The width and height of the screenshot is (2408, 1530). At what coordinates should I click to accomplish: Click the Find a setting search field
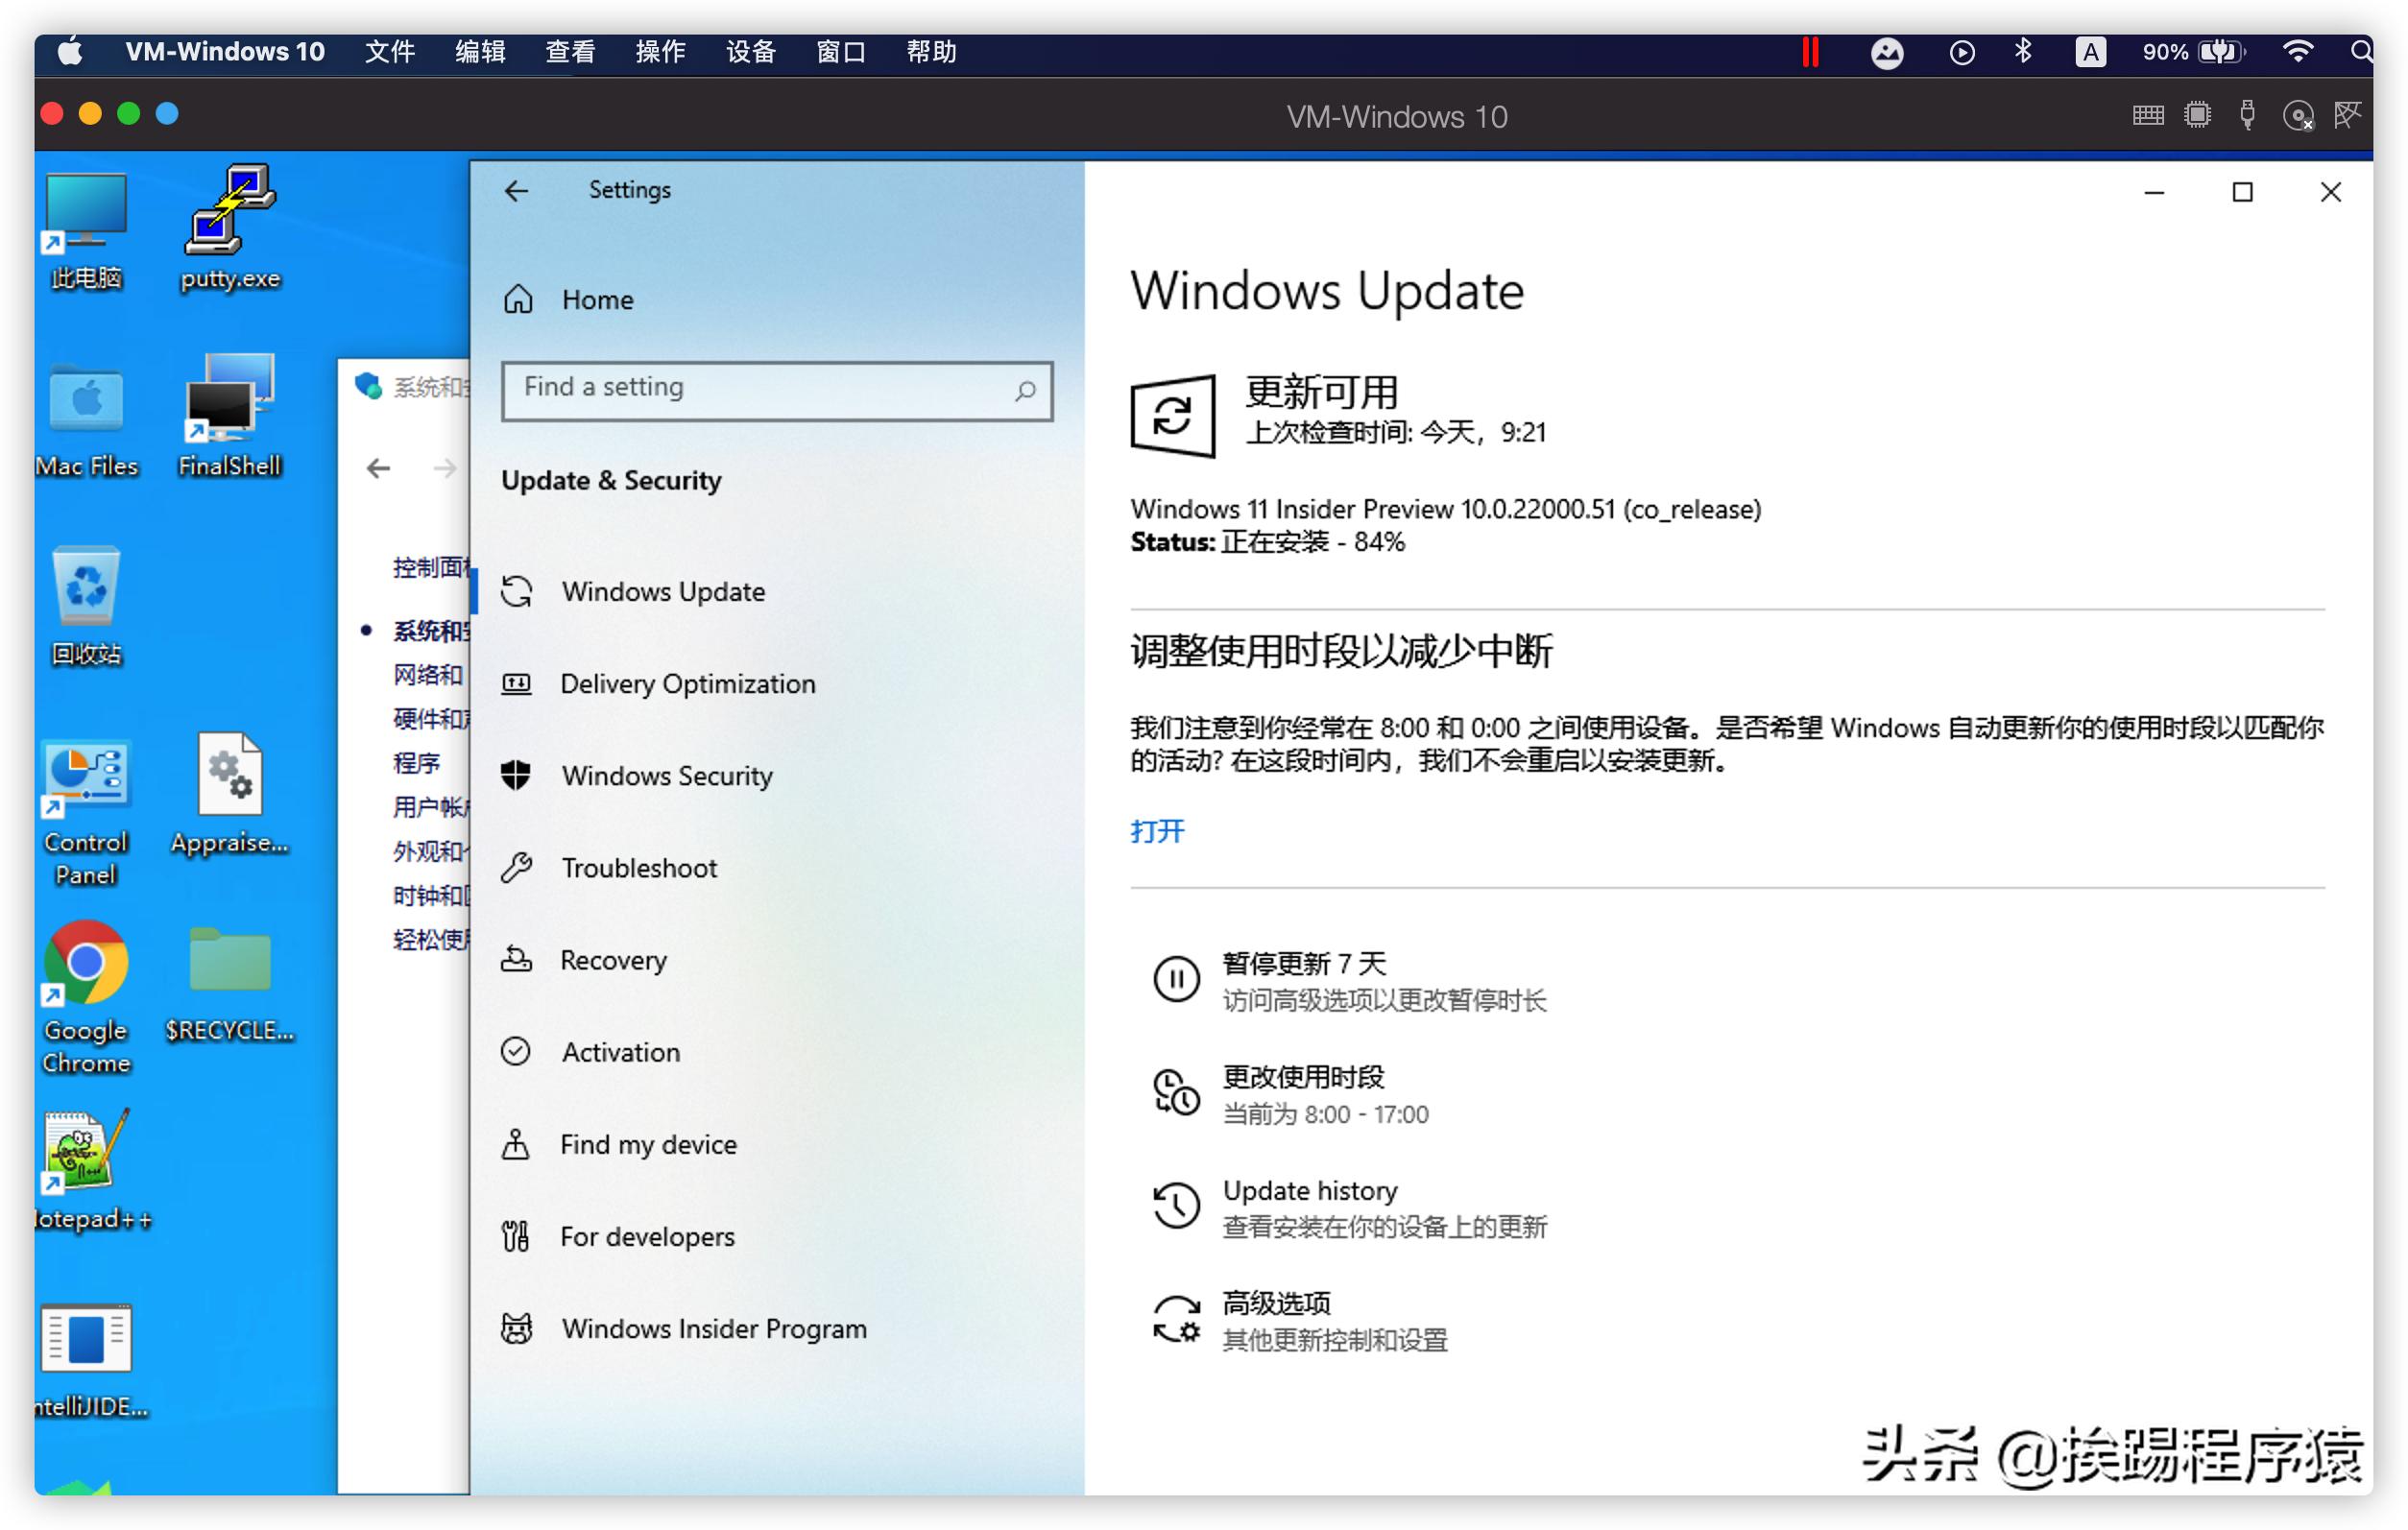(x=776, y=390)
